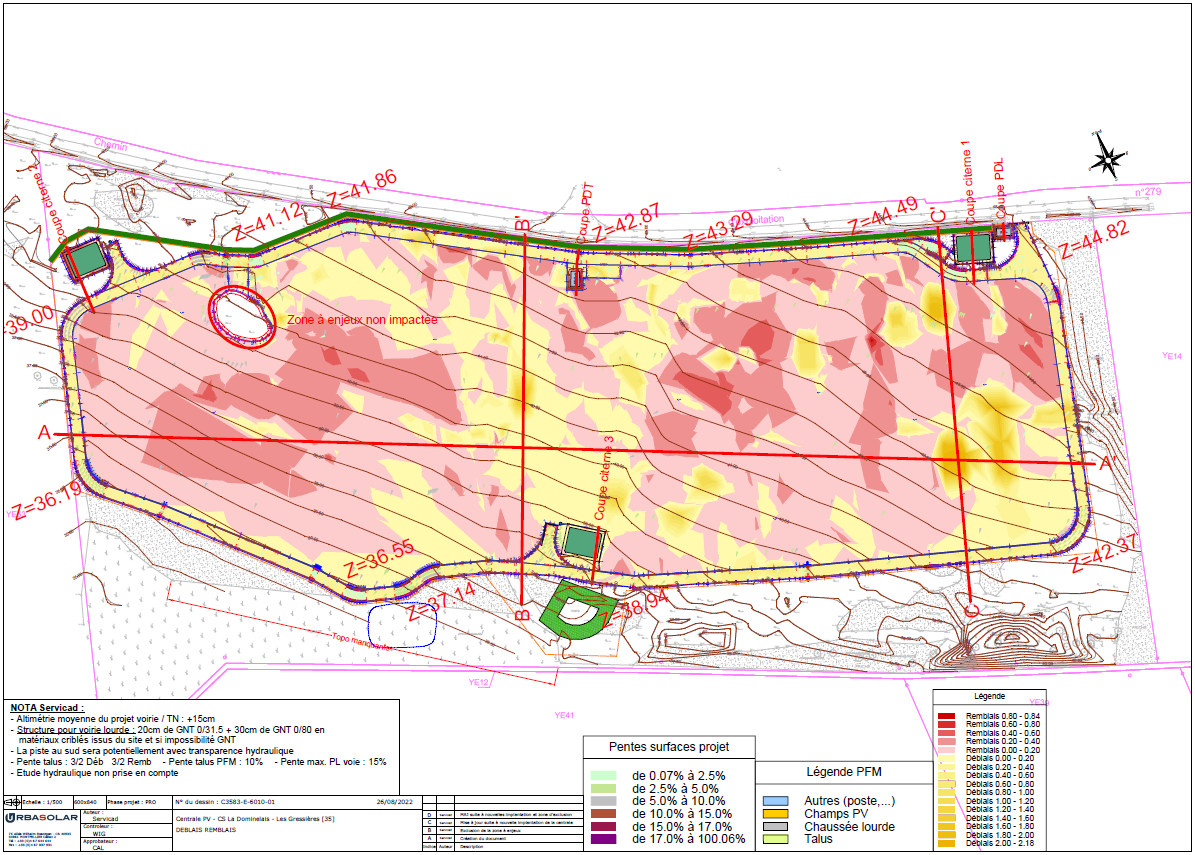This screenshot has width=1195, height=855.
Task: Click the 'Z=42.37' elevation label
Action: tap(1104, 553)
